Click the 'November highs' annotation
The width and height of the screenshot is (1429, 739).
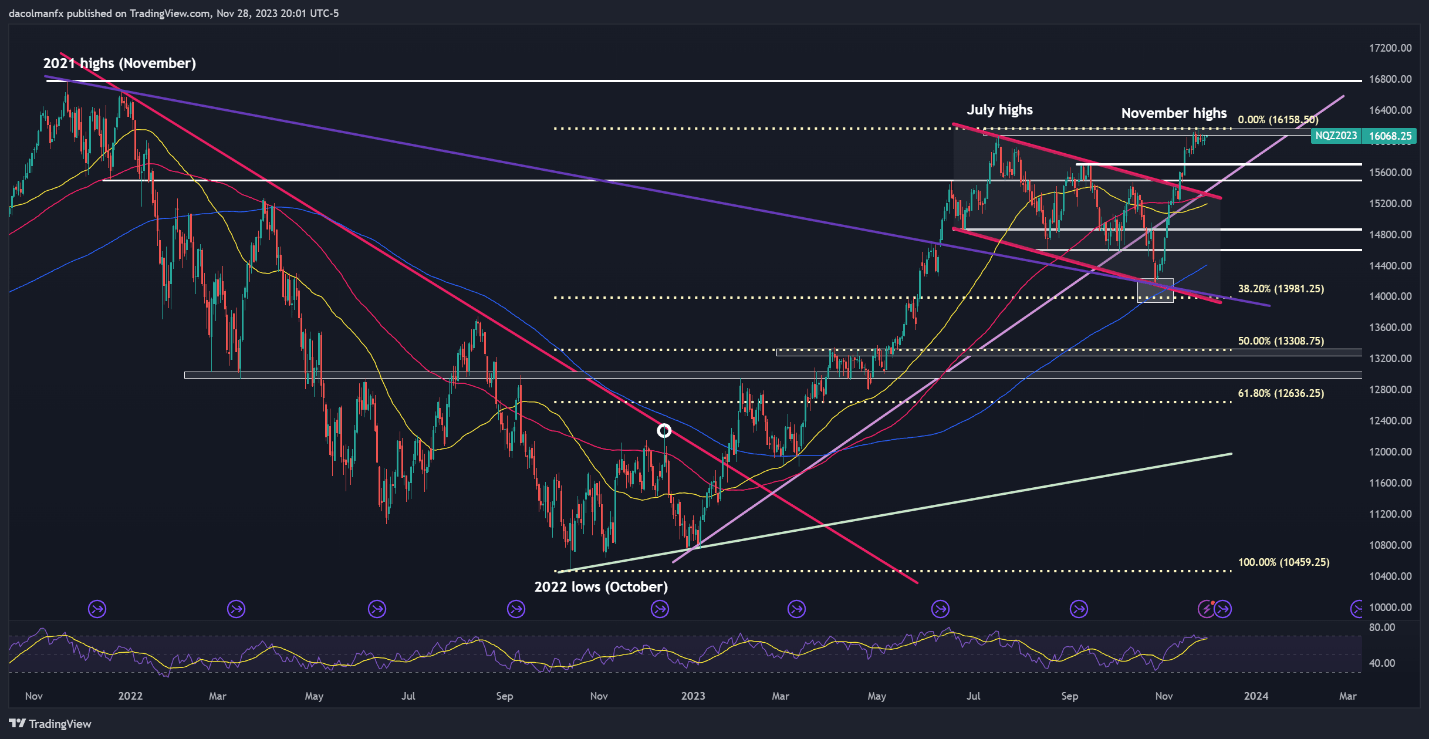coord(1174,114)
